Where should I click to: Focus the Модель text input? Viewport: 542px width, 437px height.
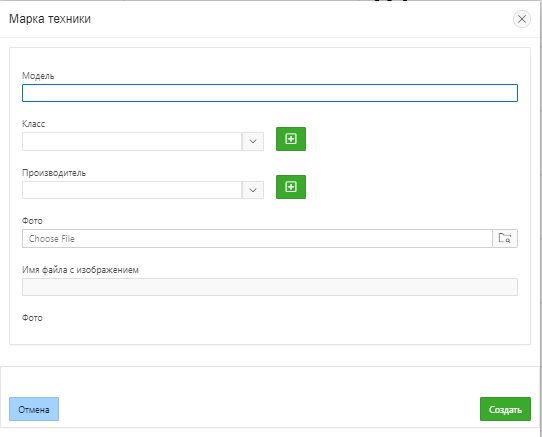[270, 93]
